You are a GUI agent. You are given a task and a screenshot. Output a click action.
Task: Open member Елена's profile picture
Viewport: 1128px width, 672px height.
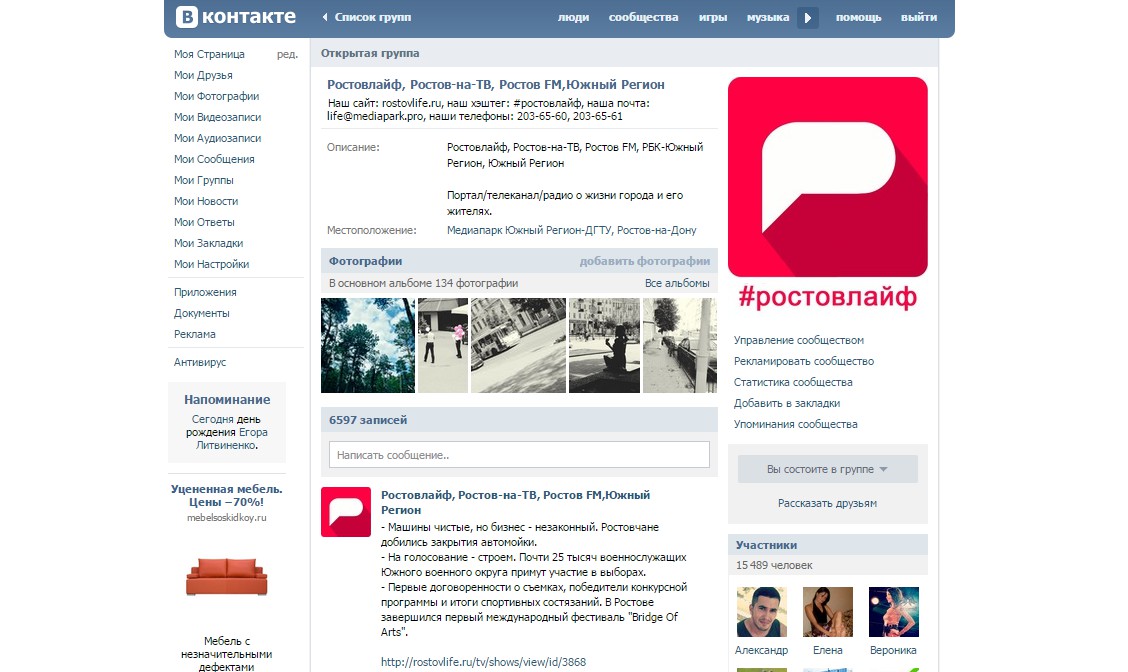[x=827, y=612]
